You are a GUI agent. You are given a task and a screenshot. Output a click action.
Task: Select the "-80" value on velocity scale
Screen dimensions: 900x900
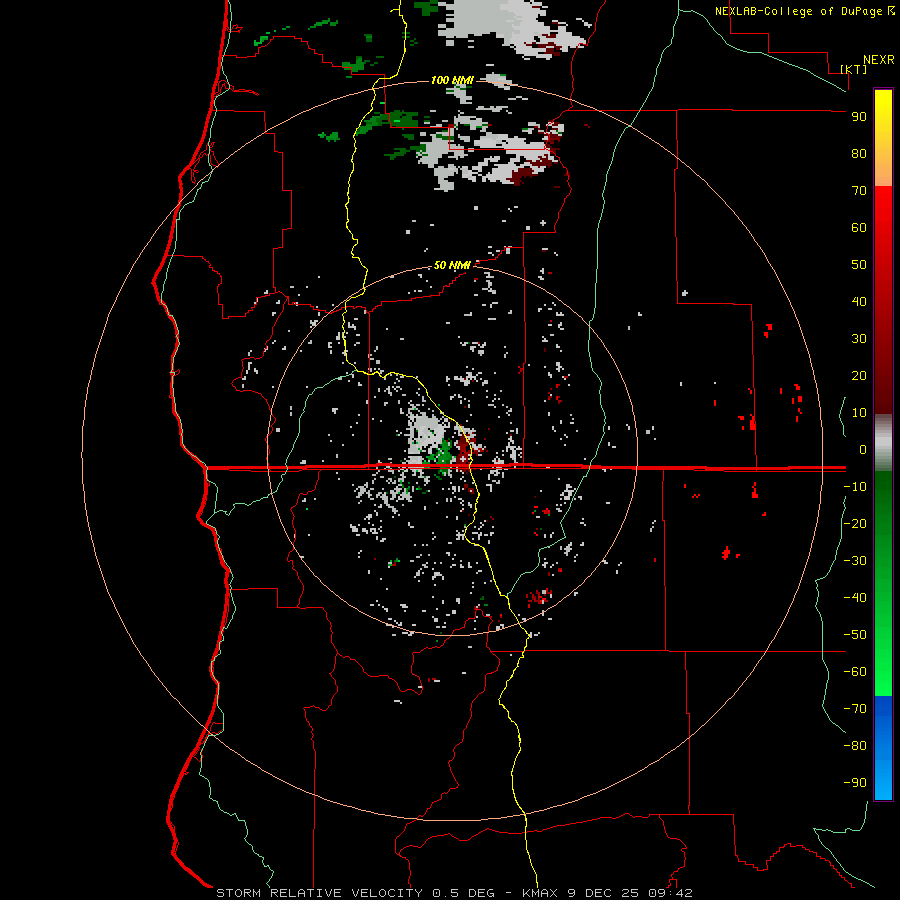855,746
